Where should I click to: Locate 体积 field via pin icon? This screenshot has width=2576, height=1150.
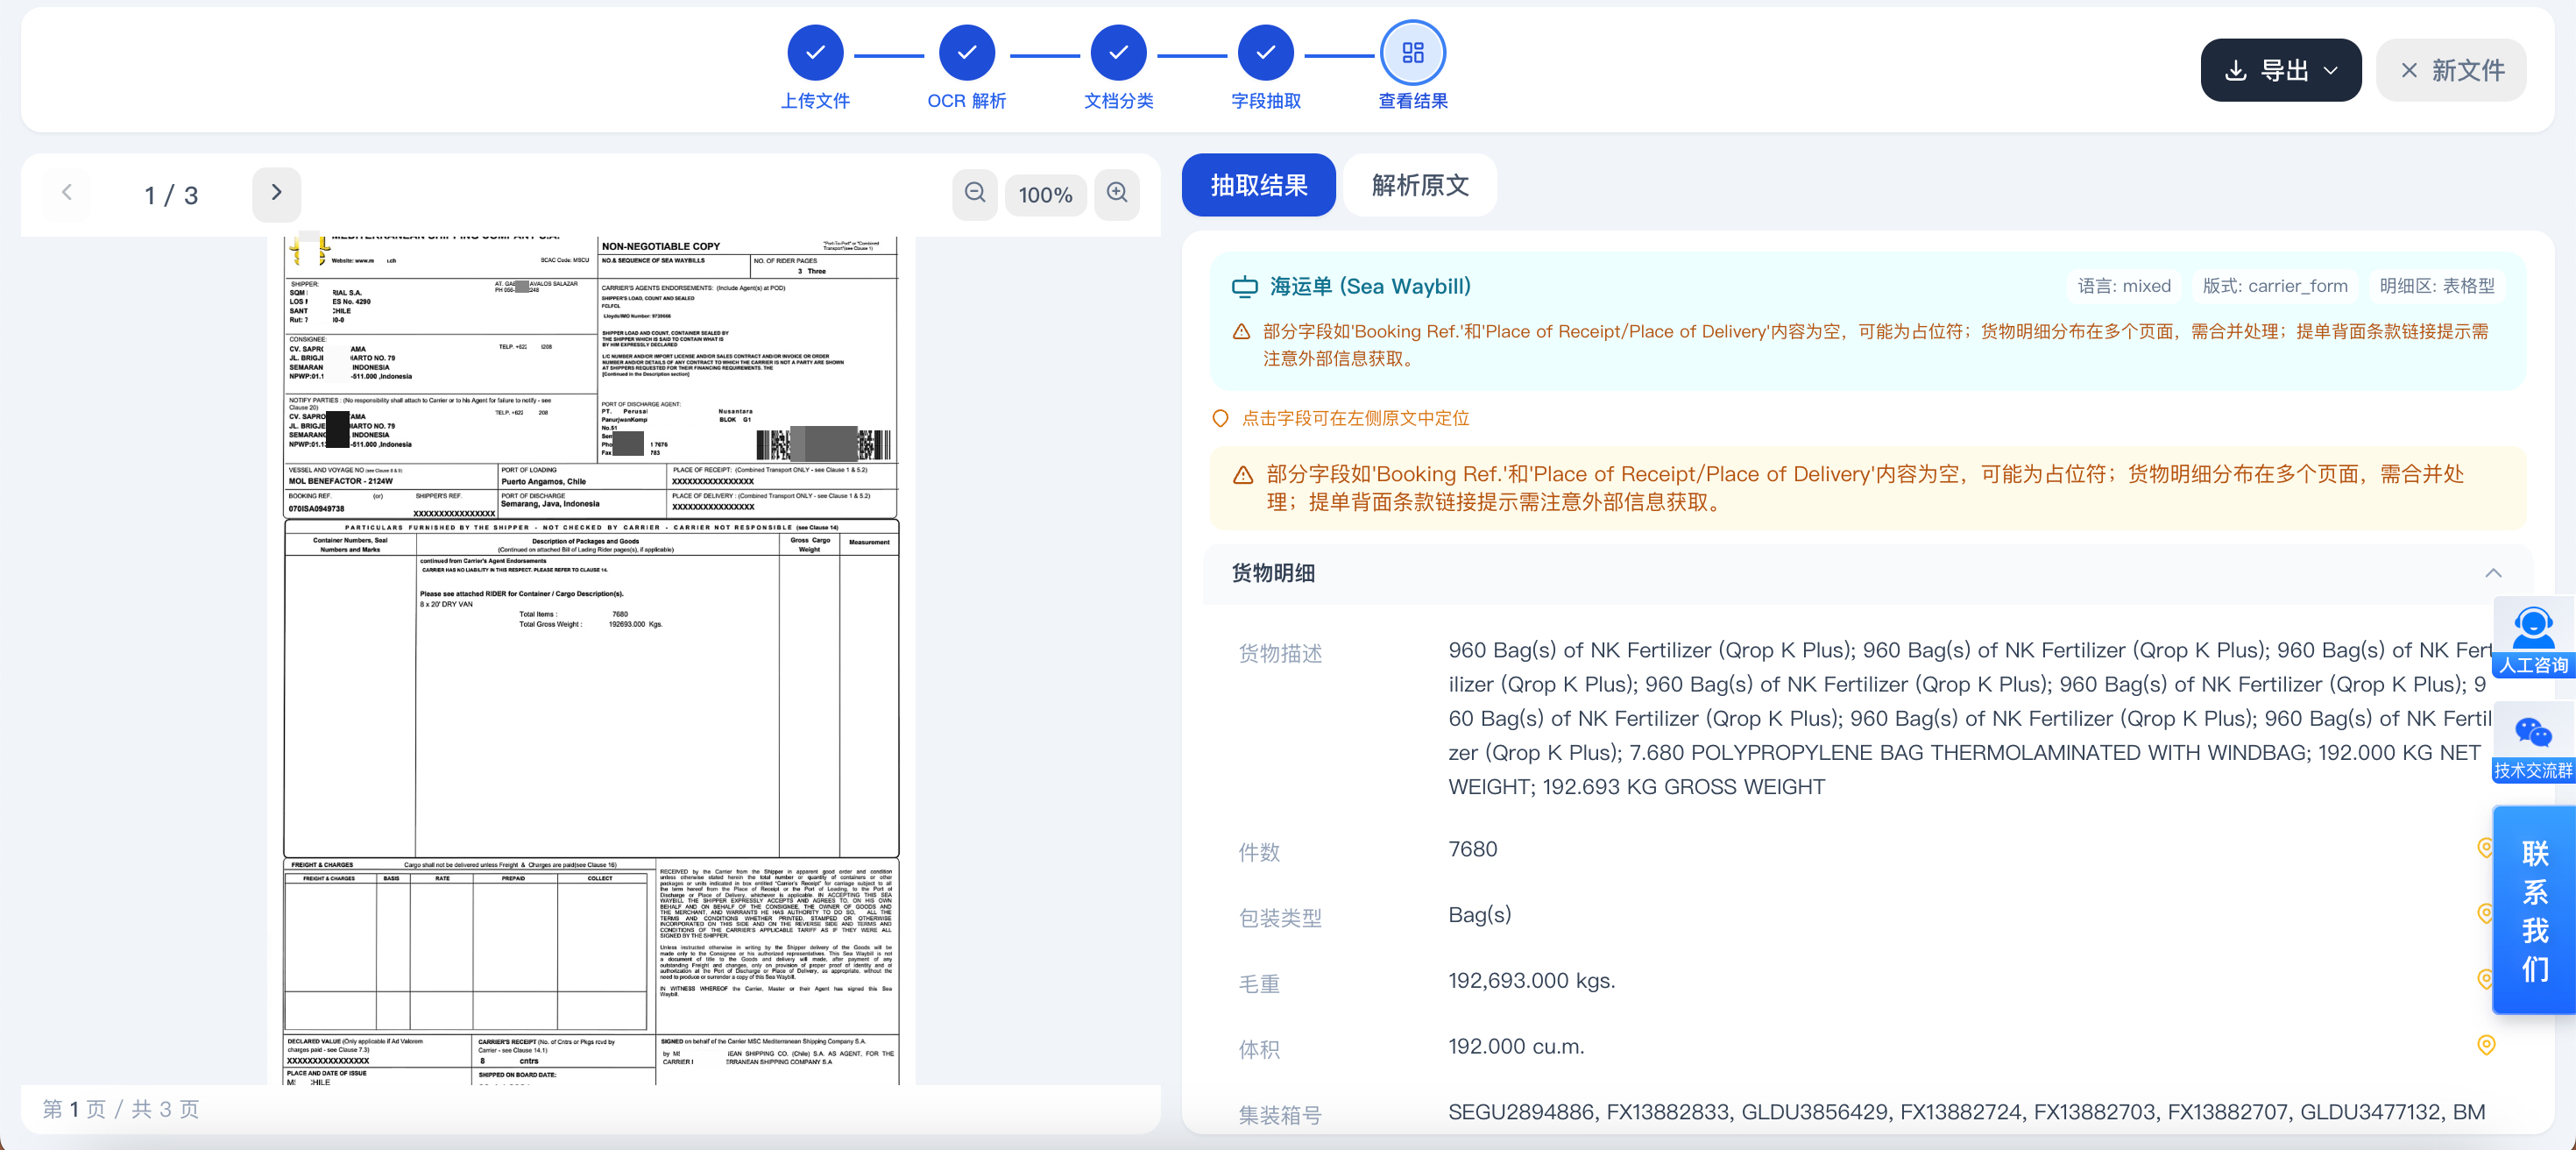(2485, 1045)
